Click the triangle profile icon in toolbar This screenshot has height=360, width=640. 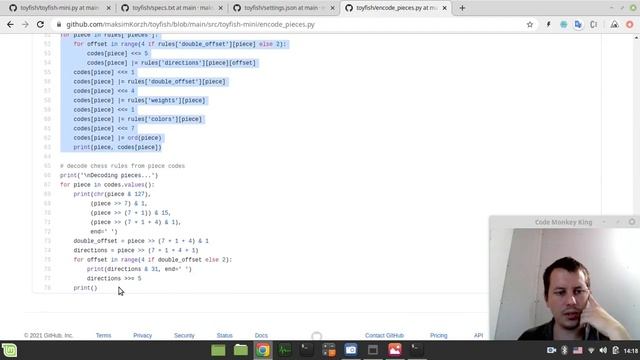pyautogui.click(x=614, y=24)
